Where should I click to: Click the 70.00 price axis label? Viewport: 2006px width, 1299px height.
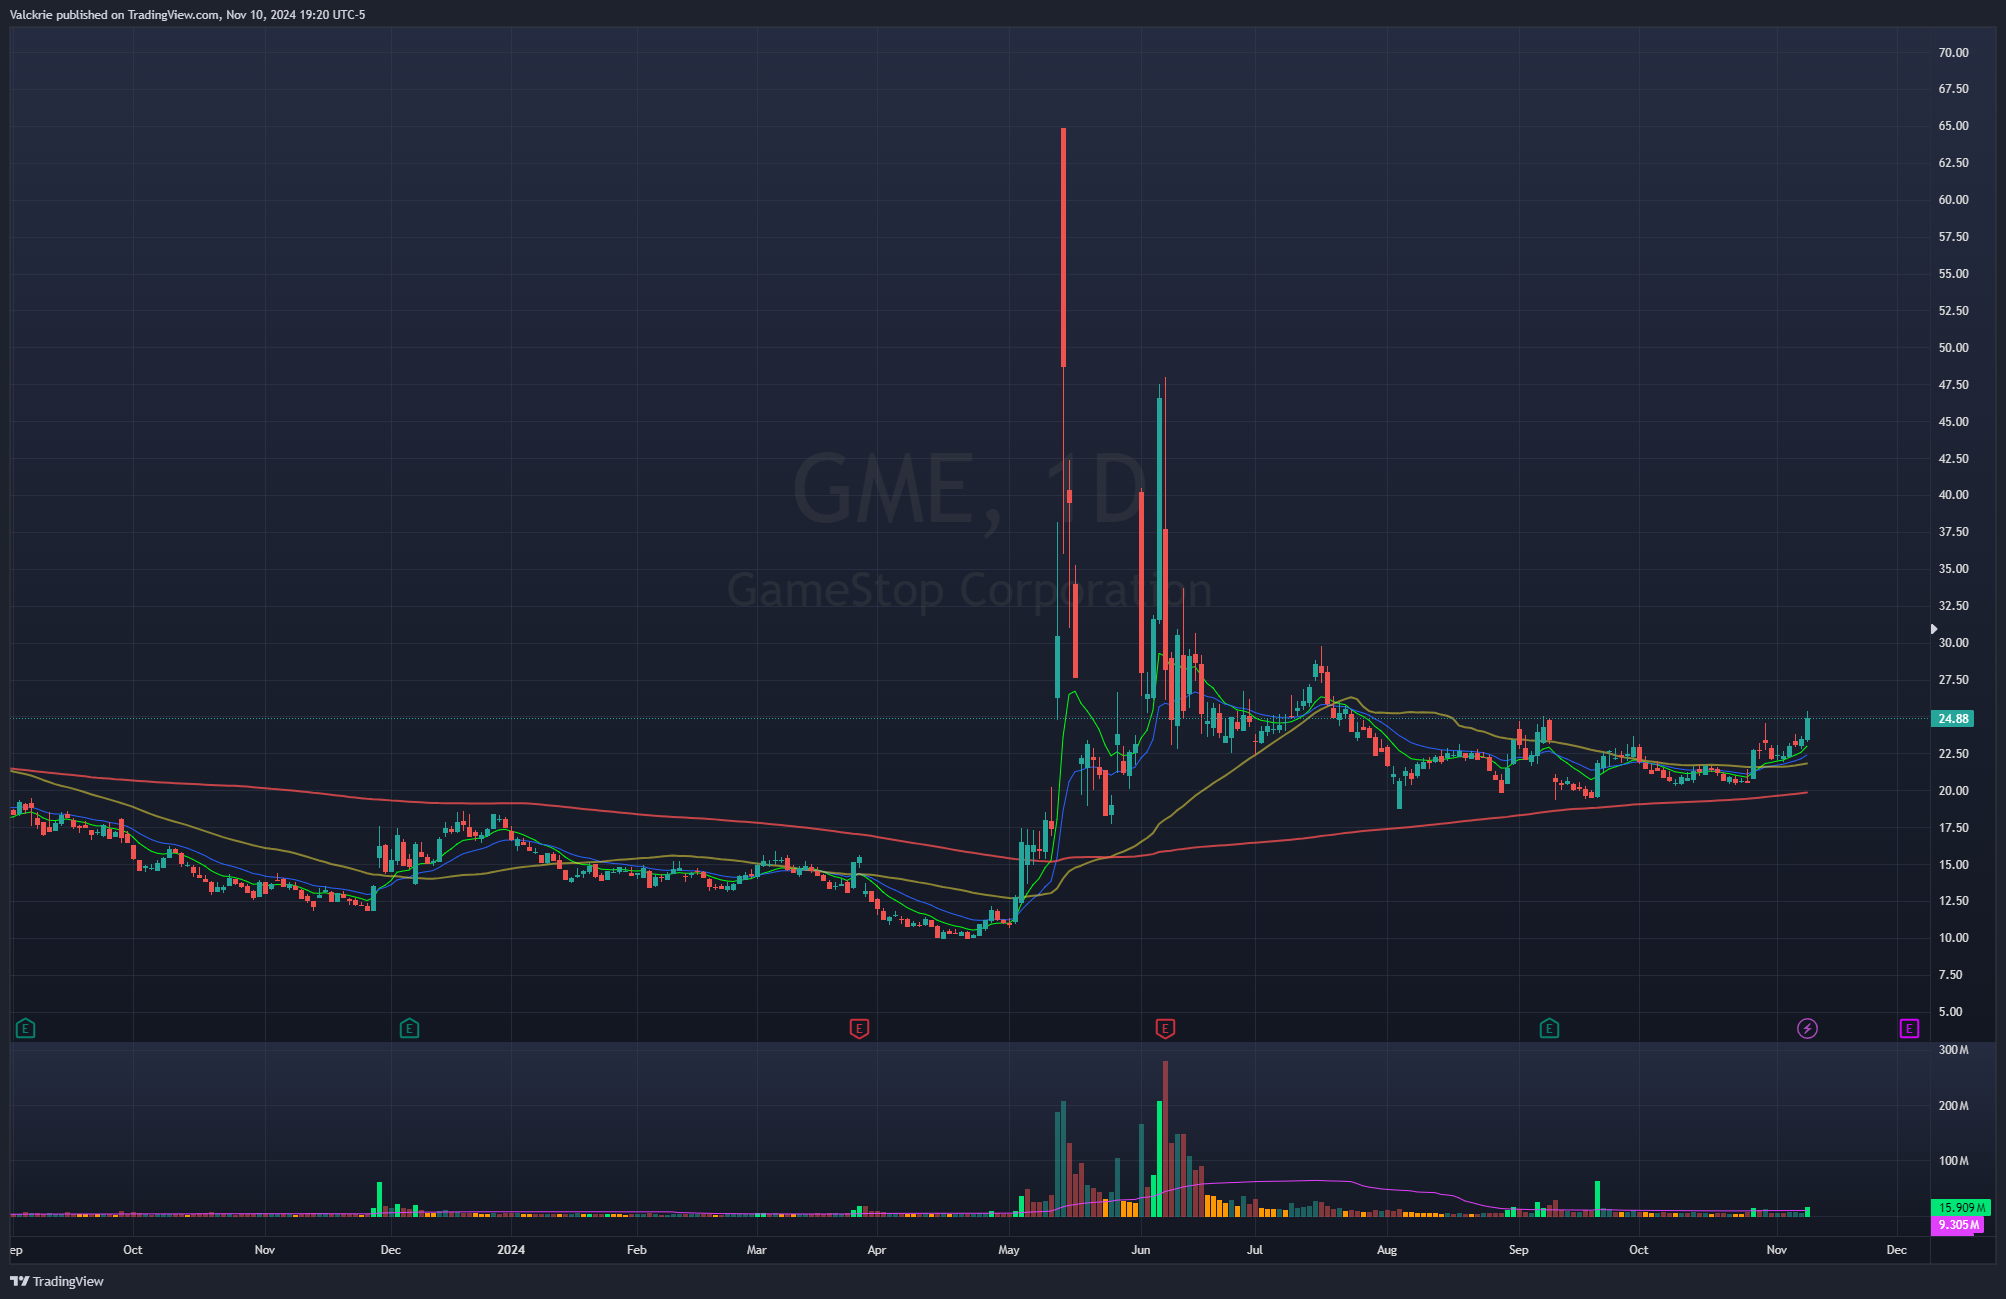coord(1953,53)
